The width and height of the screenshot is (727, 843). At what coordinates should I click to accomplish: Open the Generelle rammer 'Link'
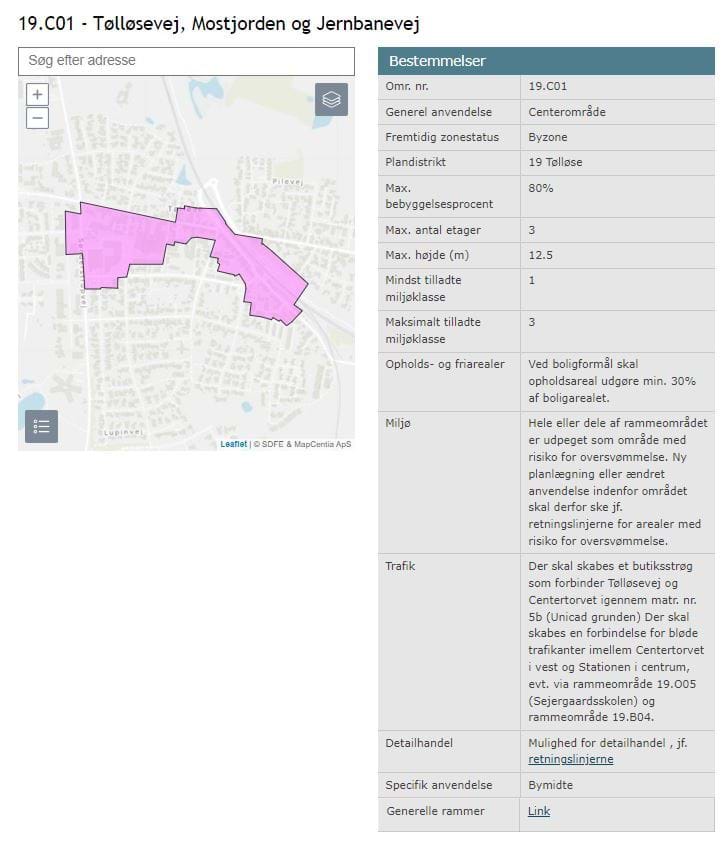click(x=538, y=811)
